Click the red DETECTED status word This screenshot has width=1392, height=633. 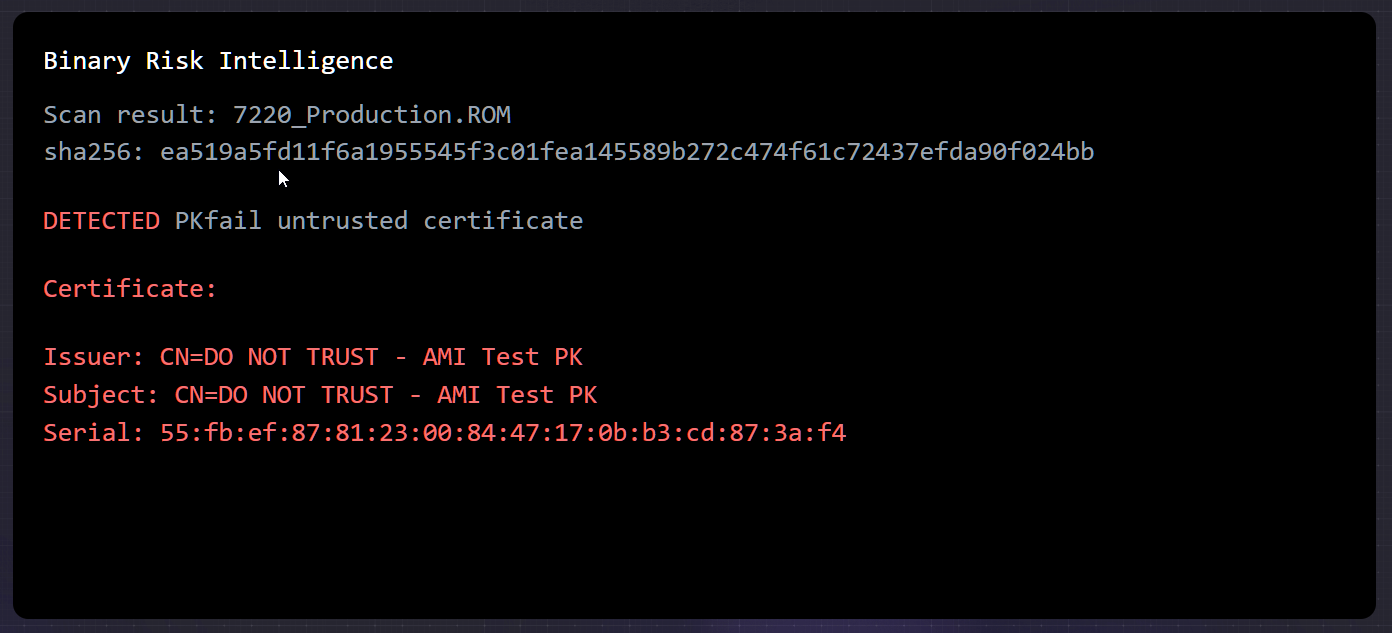[x=101, y=220]
